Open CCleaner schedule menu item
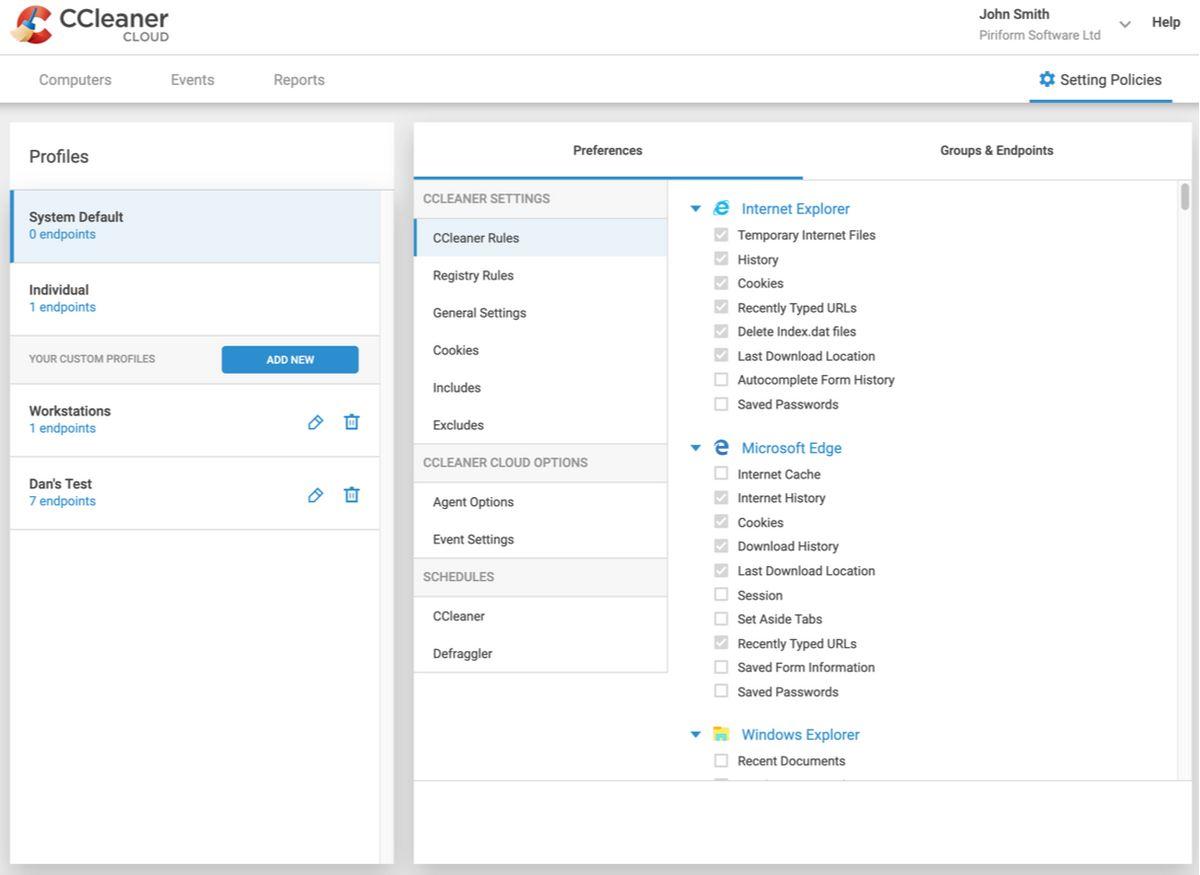1200x875 pixels. (540, 616)
